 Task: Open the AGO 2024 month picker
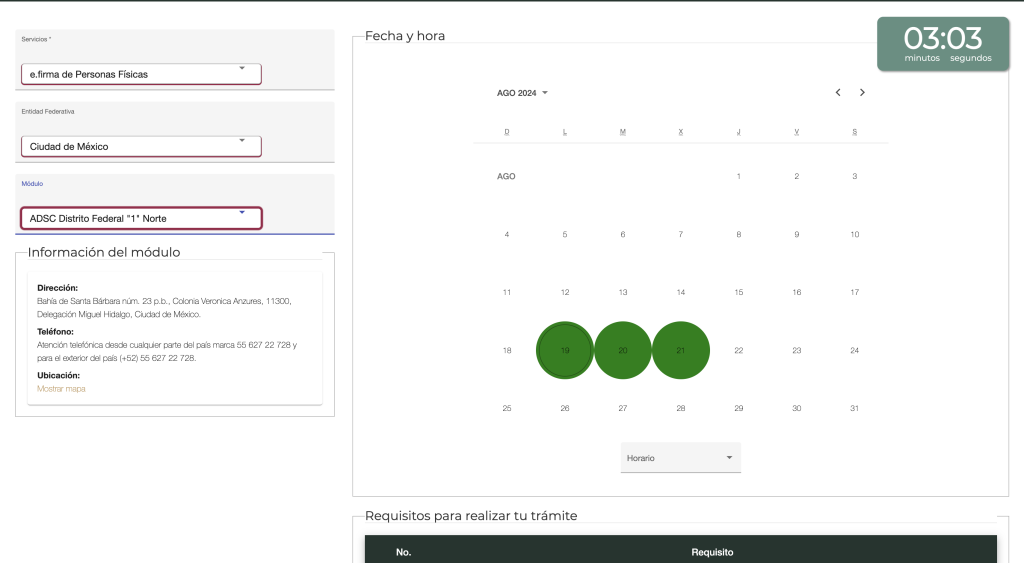pos(522,93)
